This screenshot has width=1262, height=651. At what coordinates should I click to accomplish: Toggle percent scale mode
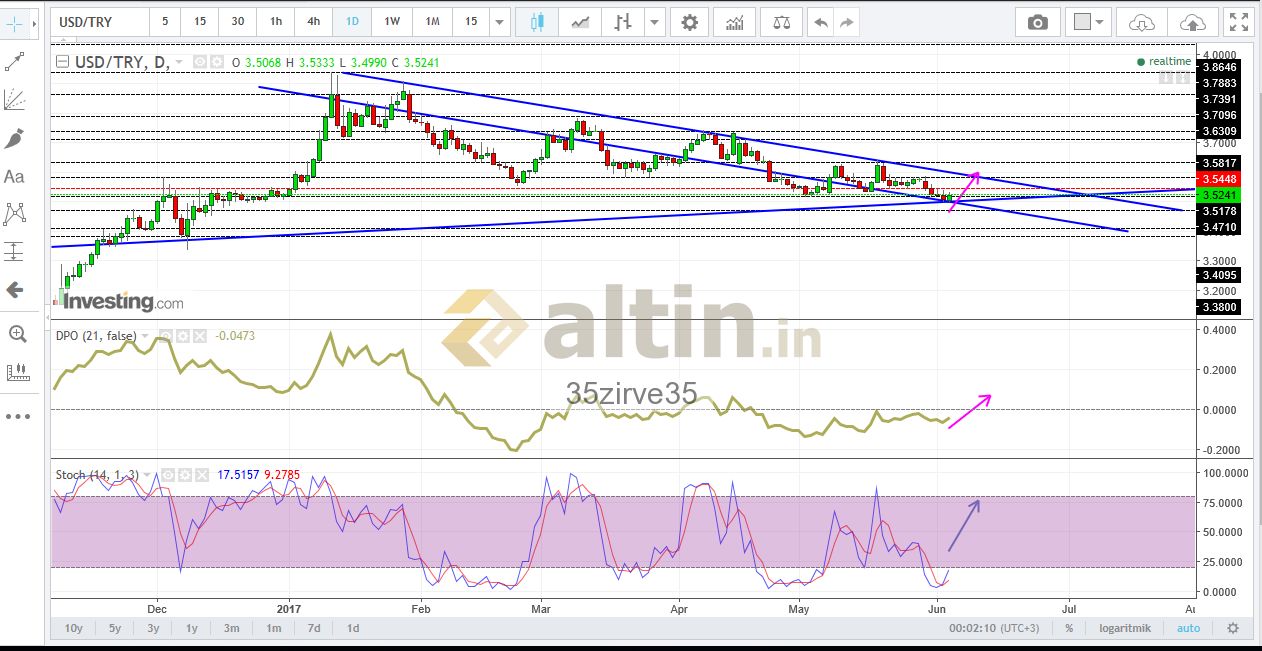[x=1069, y=628]
